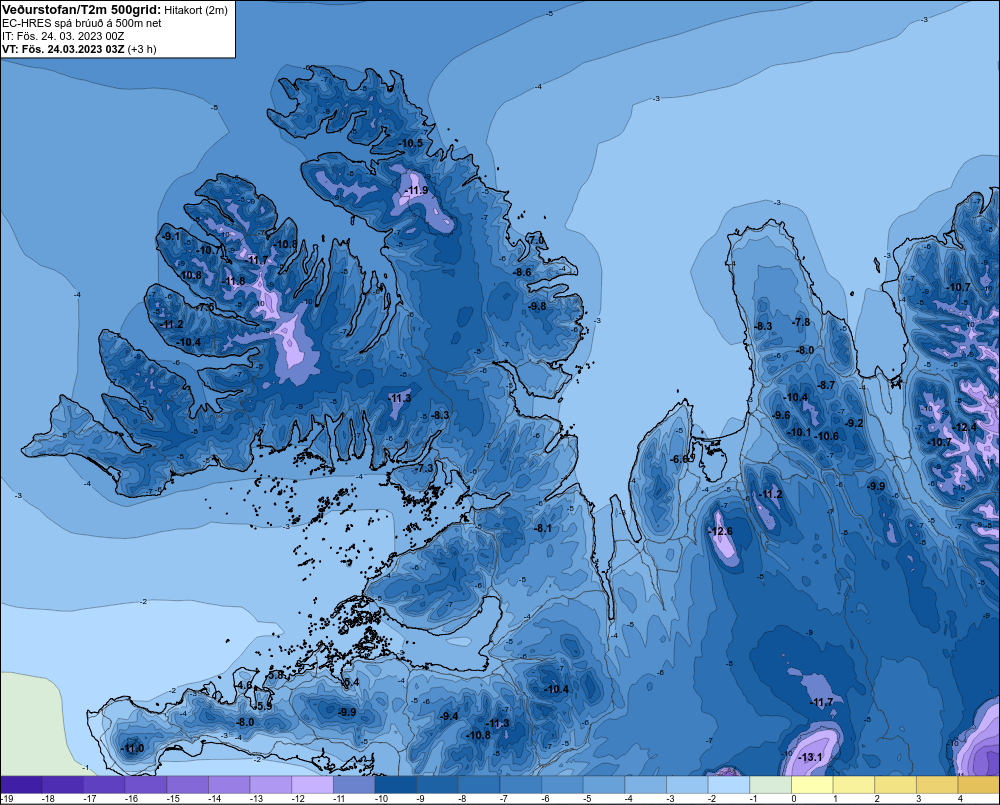Click the '(+3 h)' forecast offset text
Viewport: 1000px width, 805px height.
[x=142, y=49]
